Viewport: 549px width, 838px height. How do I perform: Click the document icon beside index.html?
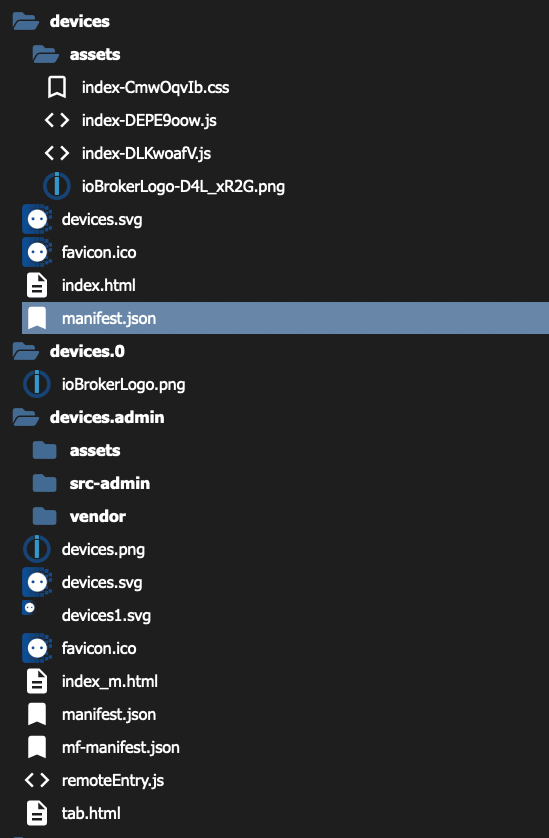tap(37, 285)
